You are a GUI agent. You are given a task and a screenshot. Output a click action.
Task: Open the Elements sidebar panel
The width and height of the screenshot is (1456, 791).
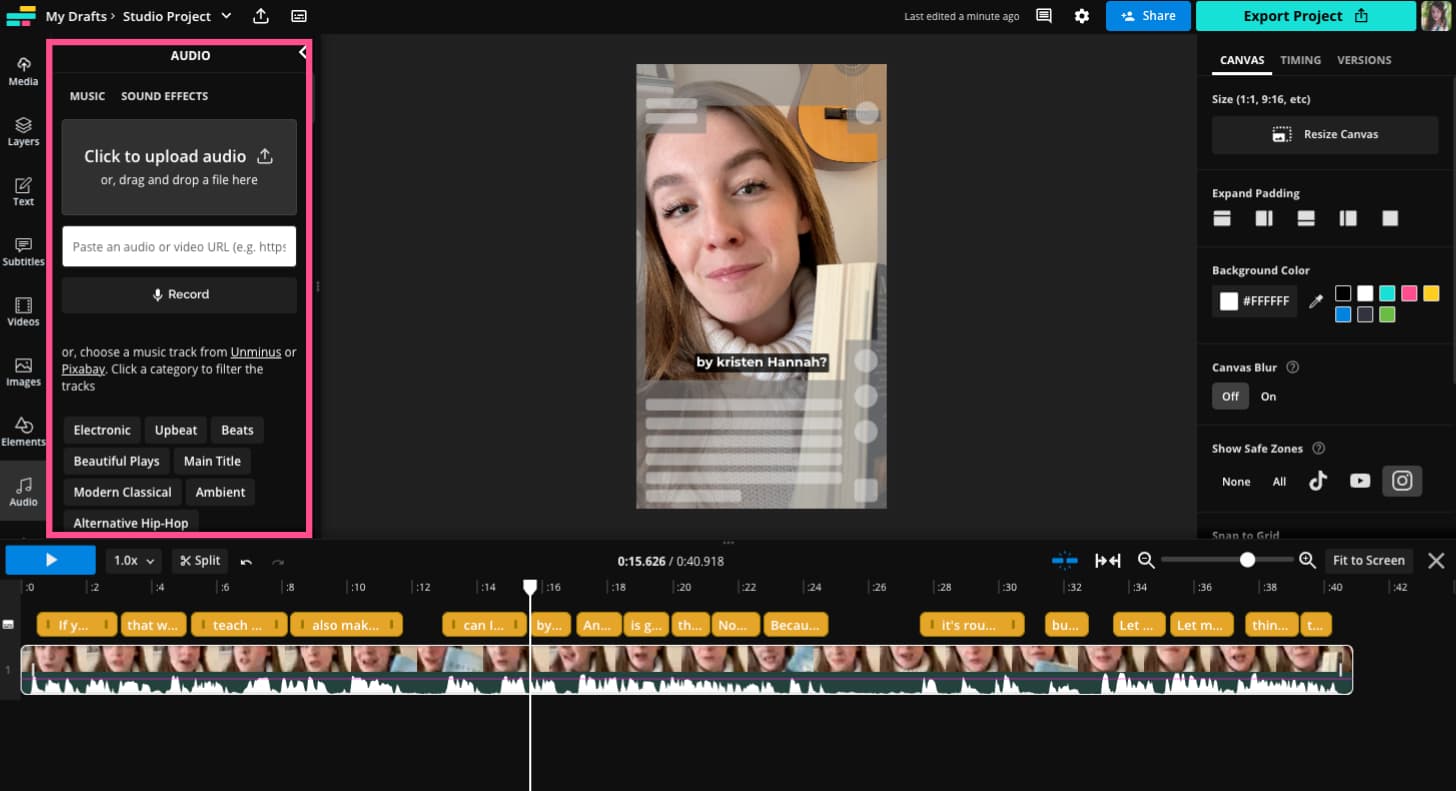23,431
